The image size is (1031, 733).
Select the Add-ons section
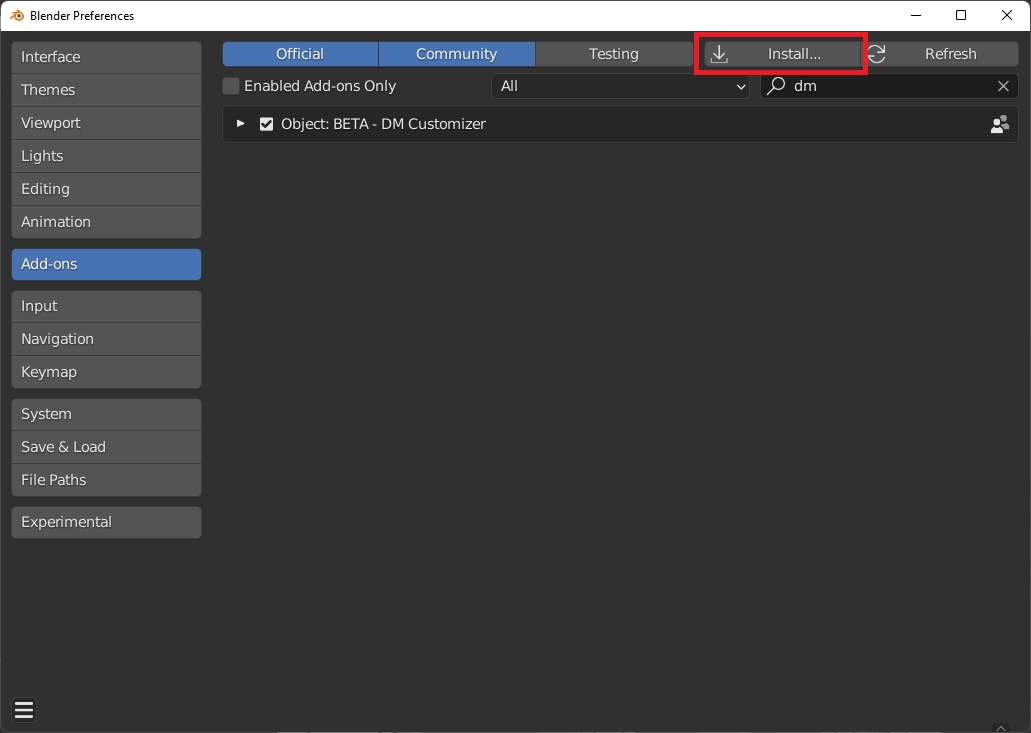(107, 264)
